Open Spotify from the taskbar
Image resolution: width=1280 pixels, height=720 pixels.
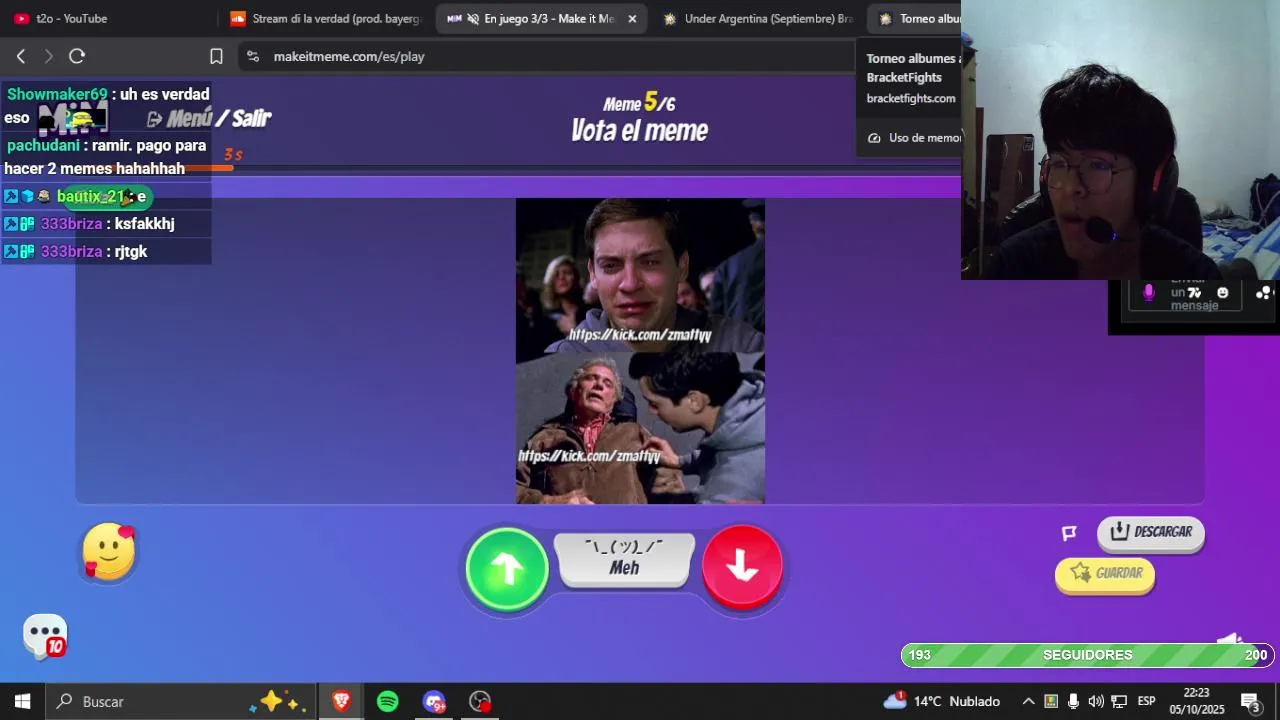(x=388, y=701)
